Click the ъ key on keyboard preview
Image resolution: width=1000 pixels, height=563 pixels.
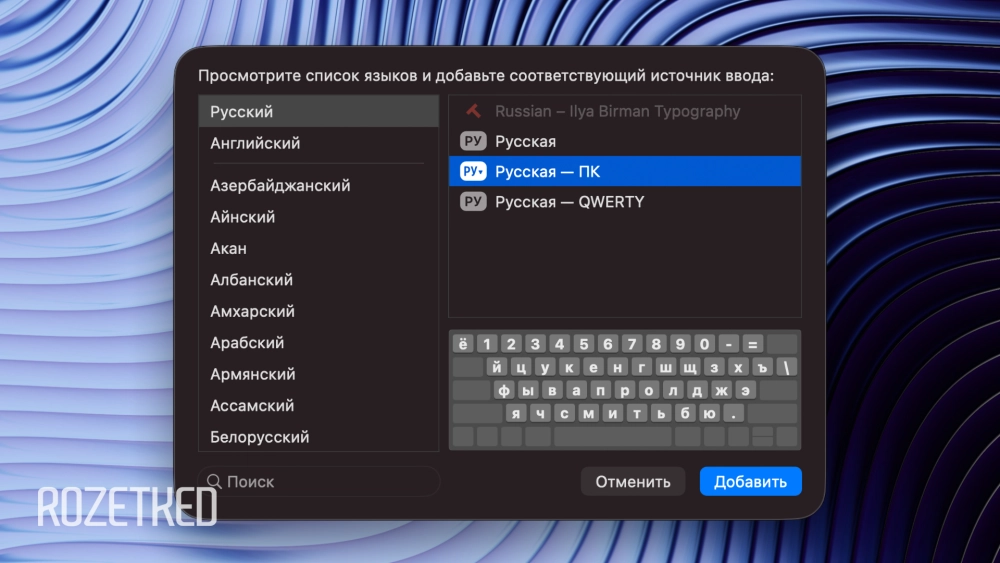click(x=762, y=366)
